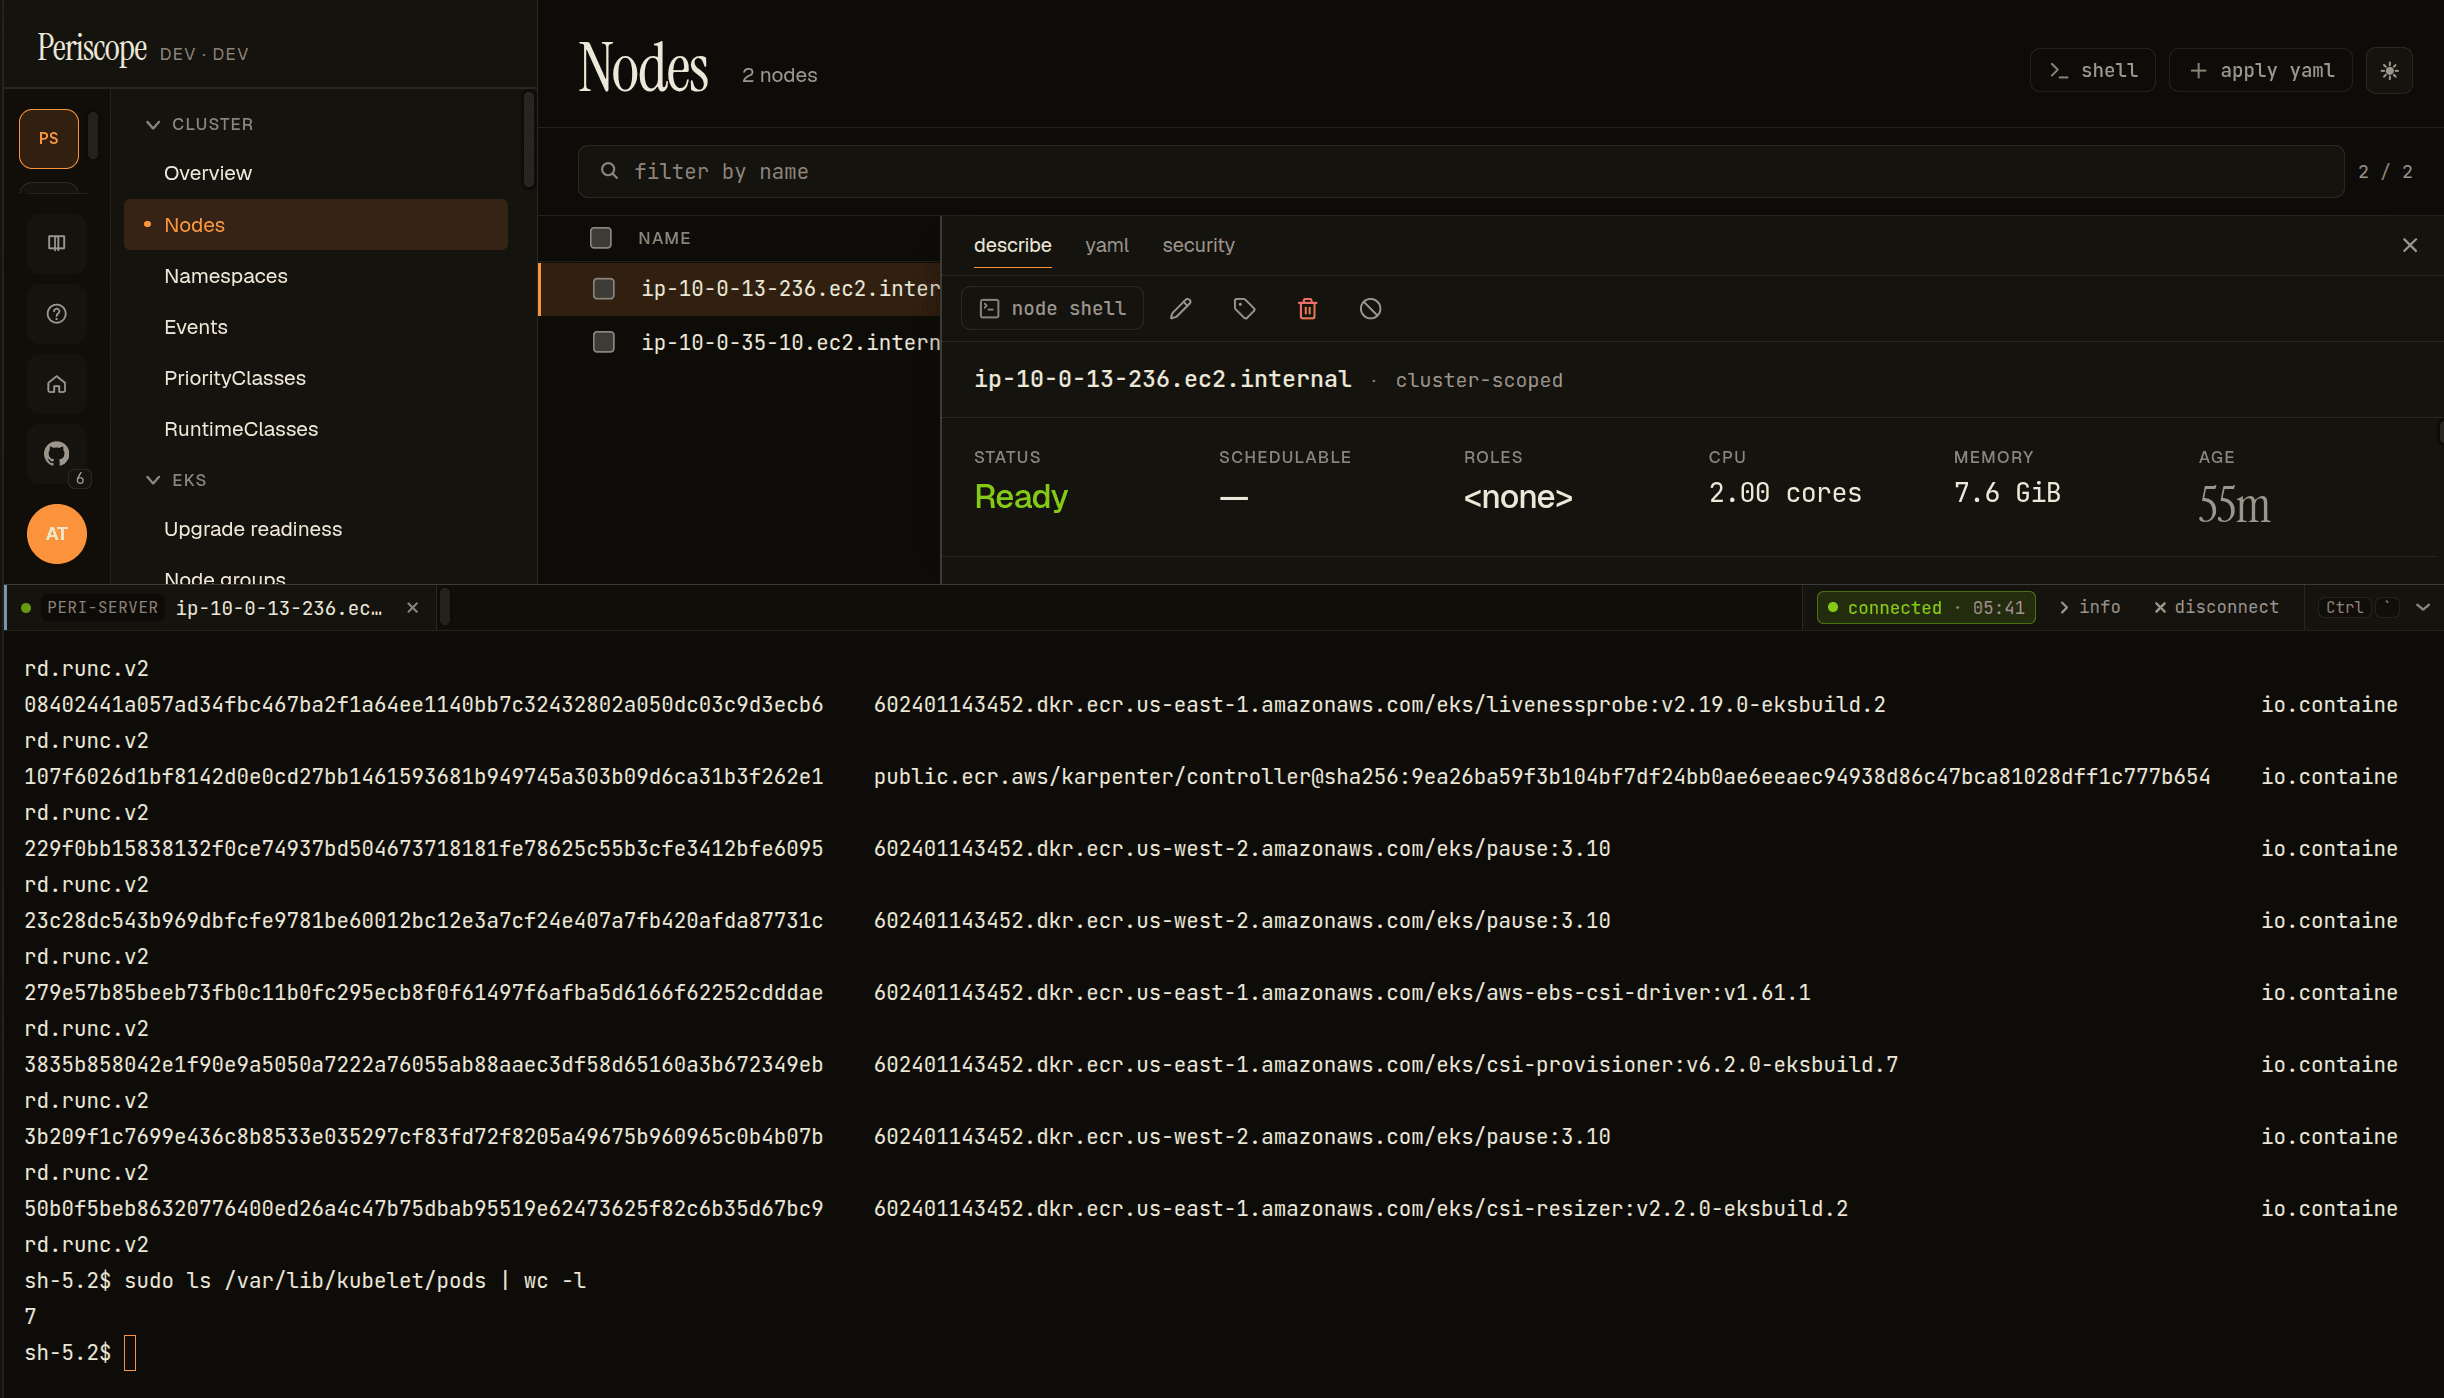
Task: Collapse the EKS section
Action: [x=177, y=480]
